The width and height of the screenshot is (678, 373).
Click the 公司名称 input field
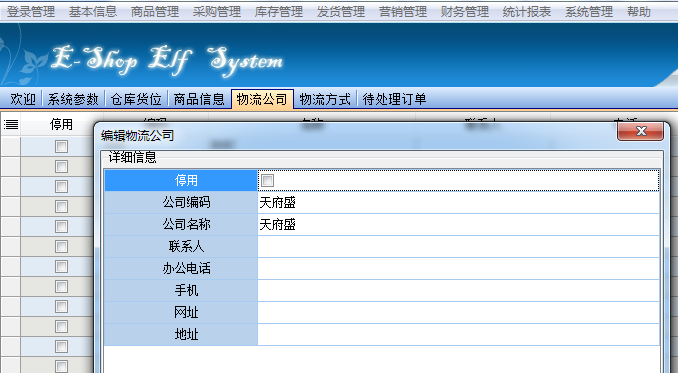458,224
